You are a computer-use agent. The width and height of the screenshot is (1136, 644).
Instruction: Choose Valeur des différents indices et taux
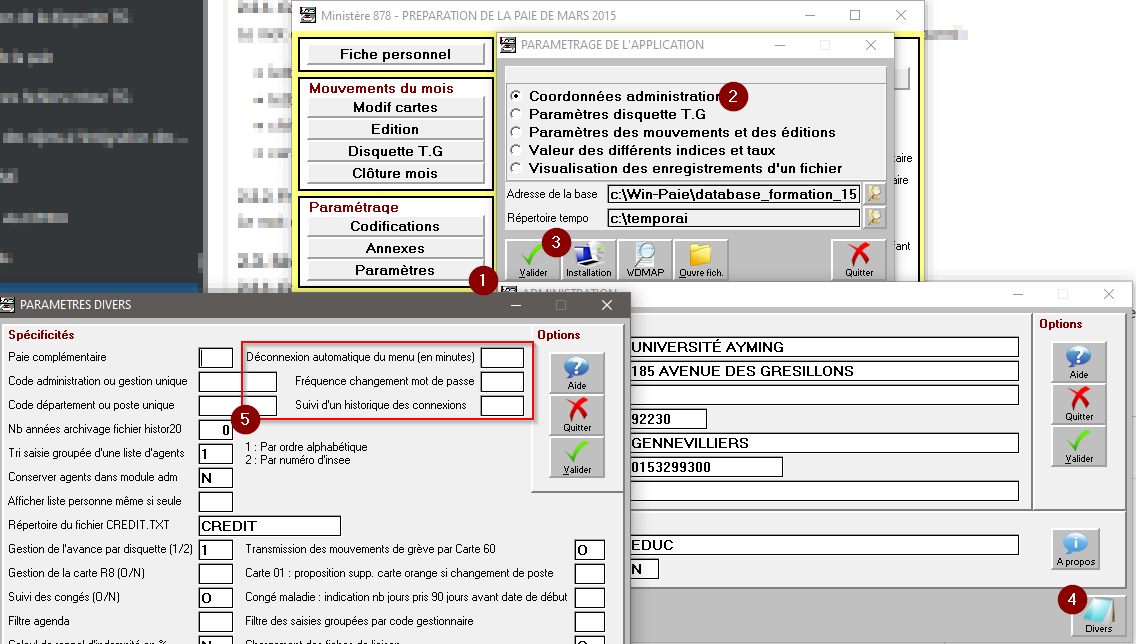516,150
